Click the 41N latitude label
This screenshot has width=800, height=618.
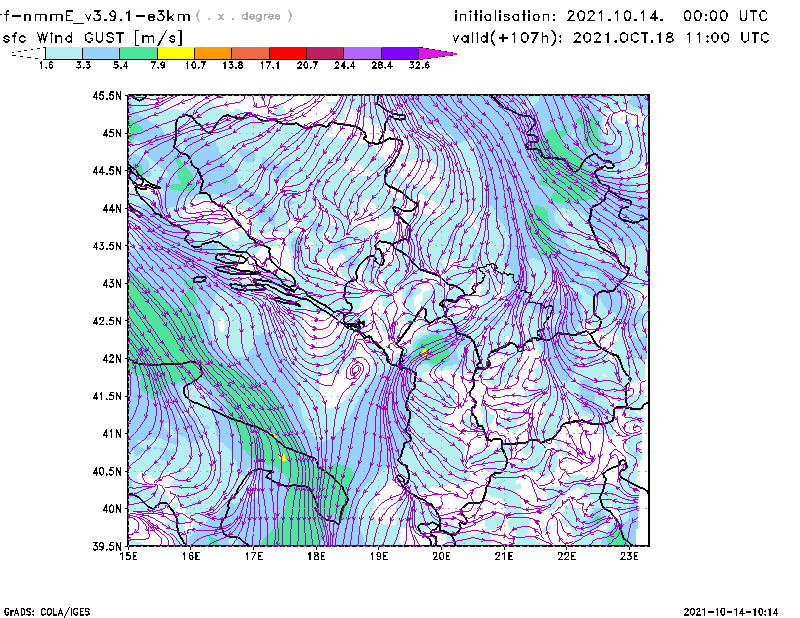(112, 434)
